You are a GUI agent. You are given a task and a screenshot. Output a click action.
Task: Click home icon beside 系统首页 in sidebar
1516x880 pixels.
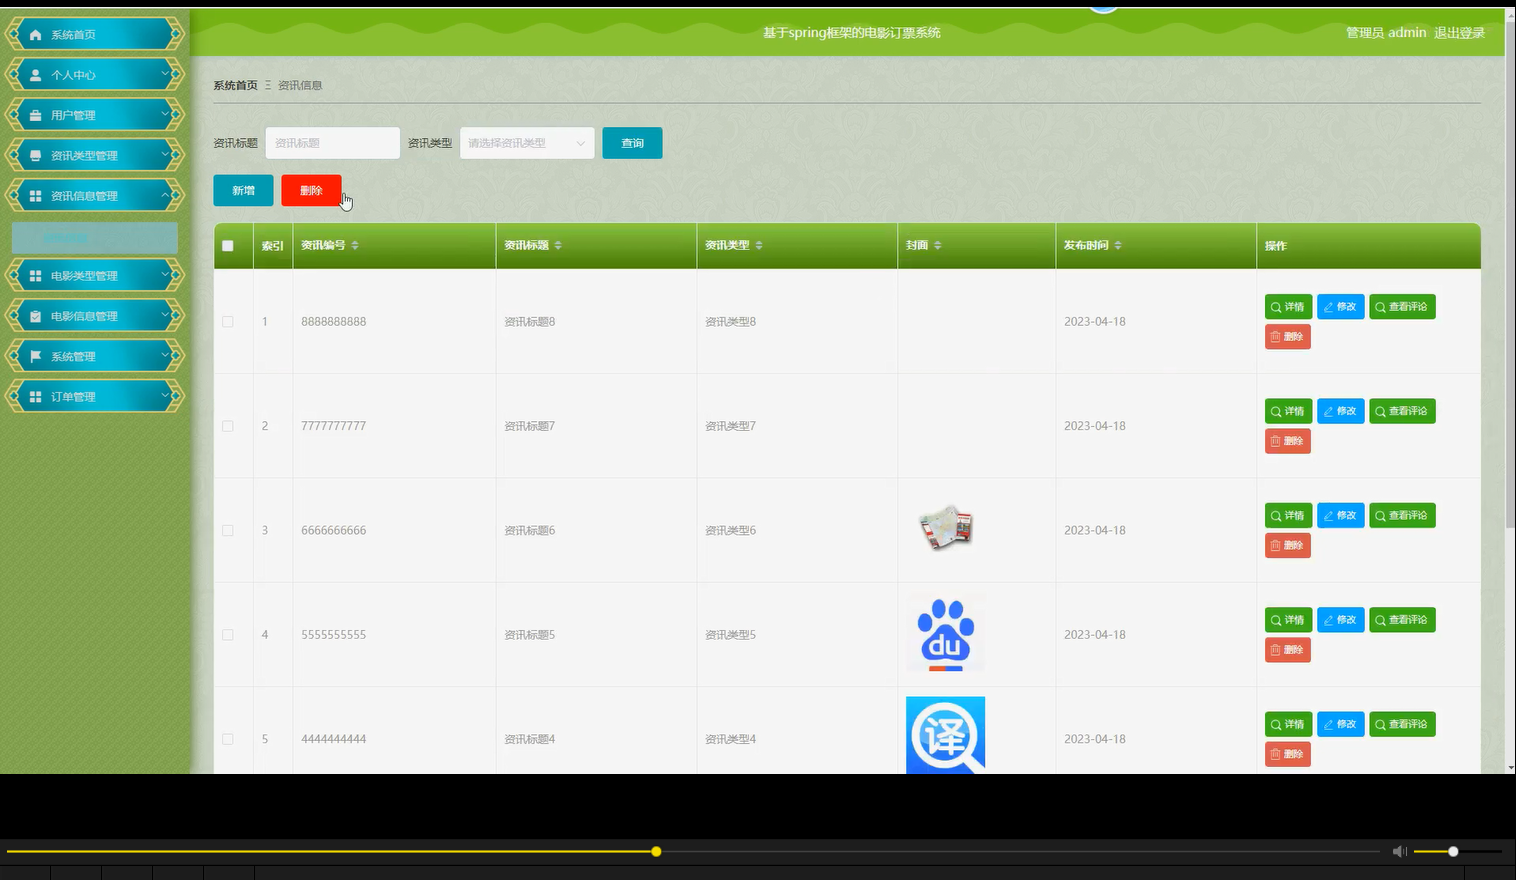36,35
